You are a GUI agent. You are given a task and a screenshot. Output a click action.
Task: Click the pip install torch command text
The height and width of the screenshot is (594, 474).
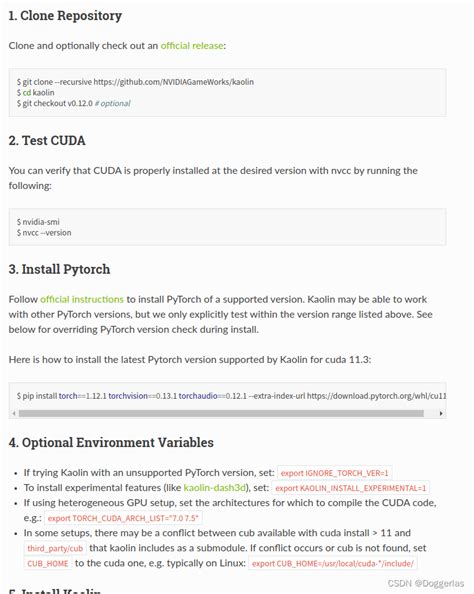[231, 396]
